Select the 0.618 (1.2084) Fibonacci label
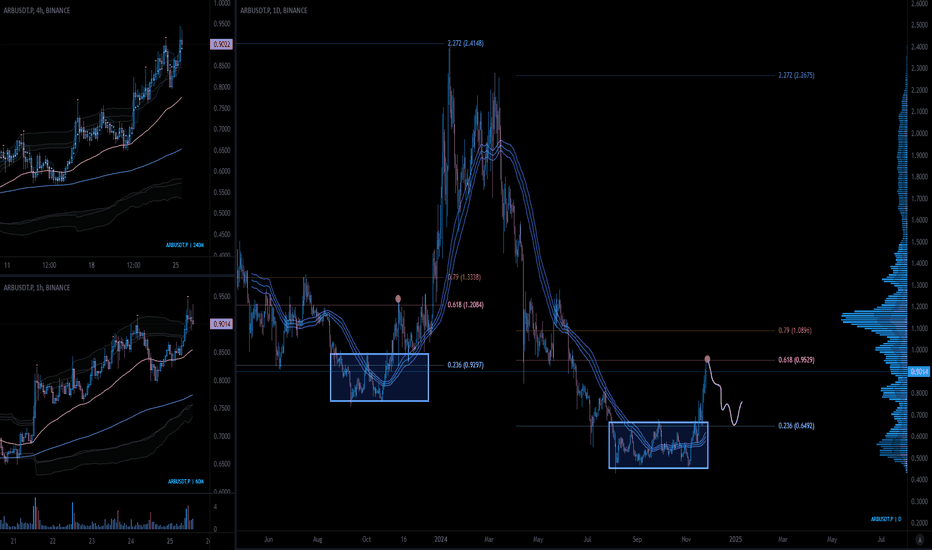The height and width of the screenshot is (550, 932). coord(465,305)
